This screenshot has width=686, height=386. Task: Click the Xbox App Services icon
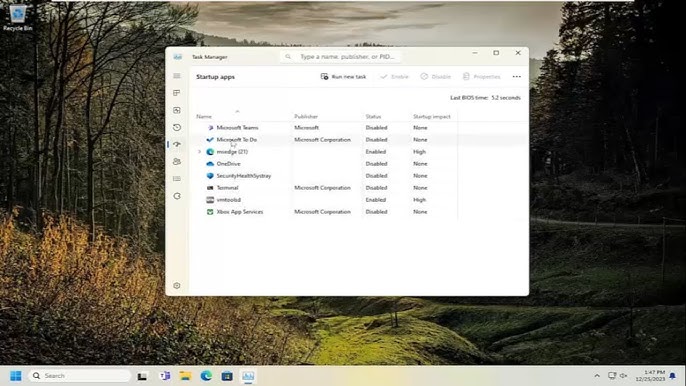(x=210, y=212)
